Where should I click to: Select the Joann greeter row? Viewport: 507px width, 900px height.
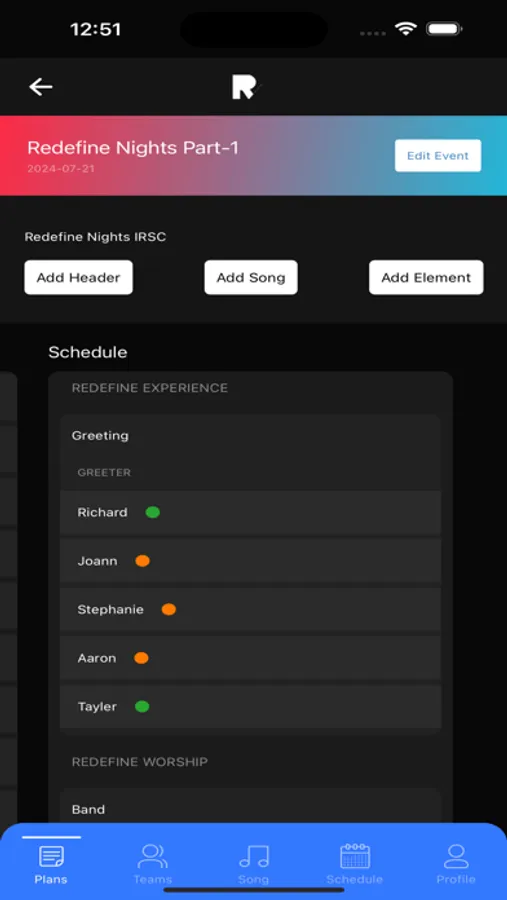[x=250, y=561]
